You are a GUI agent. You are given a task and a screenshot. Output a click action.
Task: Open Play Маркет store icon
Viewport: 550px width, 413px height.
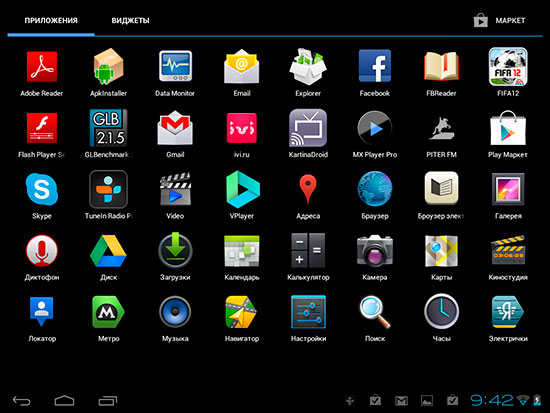point(508,128)
